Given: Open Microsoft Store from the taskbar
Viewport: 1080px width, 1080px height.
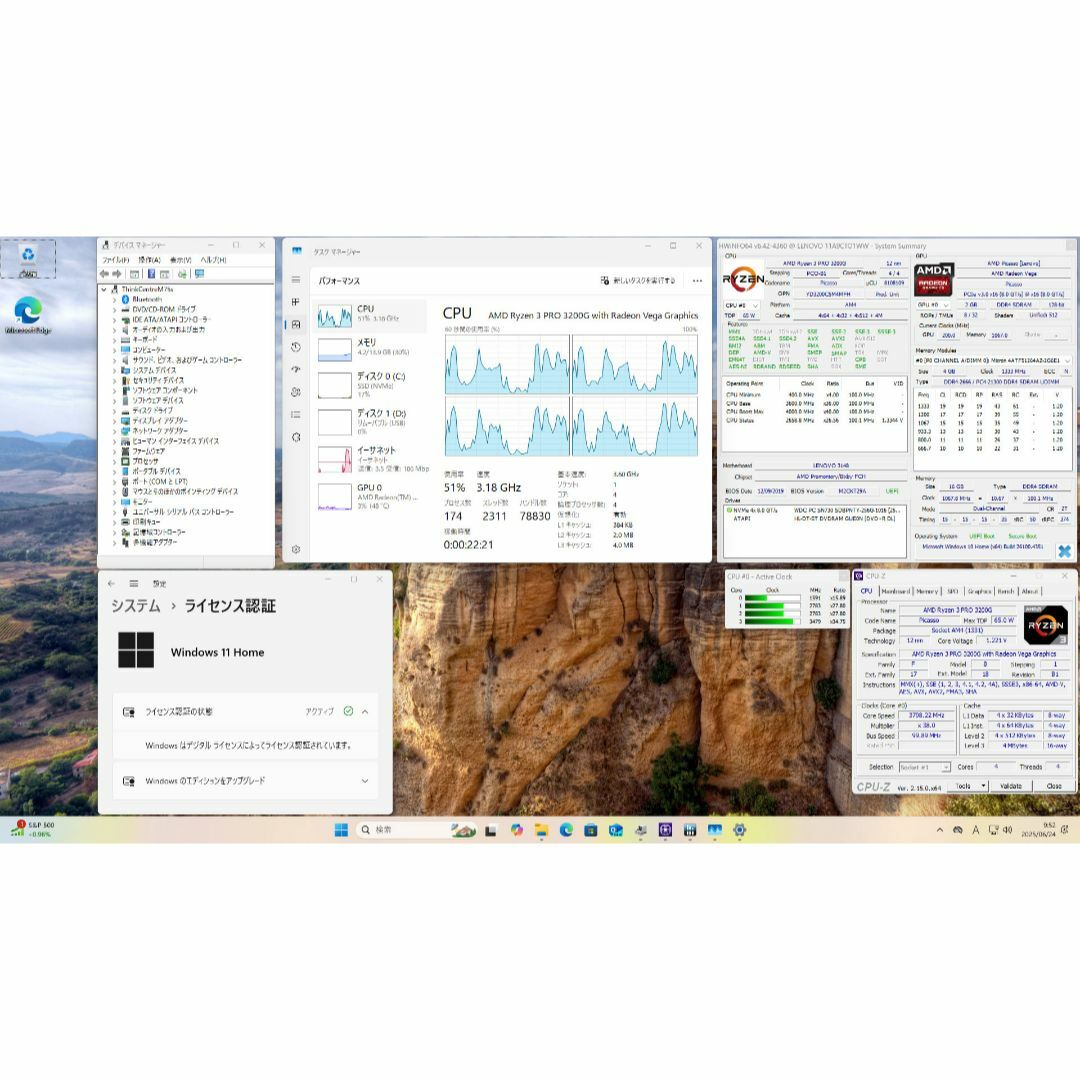Looking at the screenshot, I should pos(591,830).
